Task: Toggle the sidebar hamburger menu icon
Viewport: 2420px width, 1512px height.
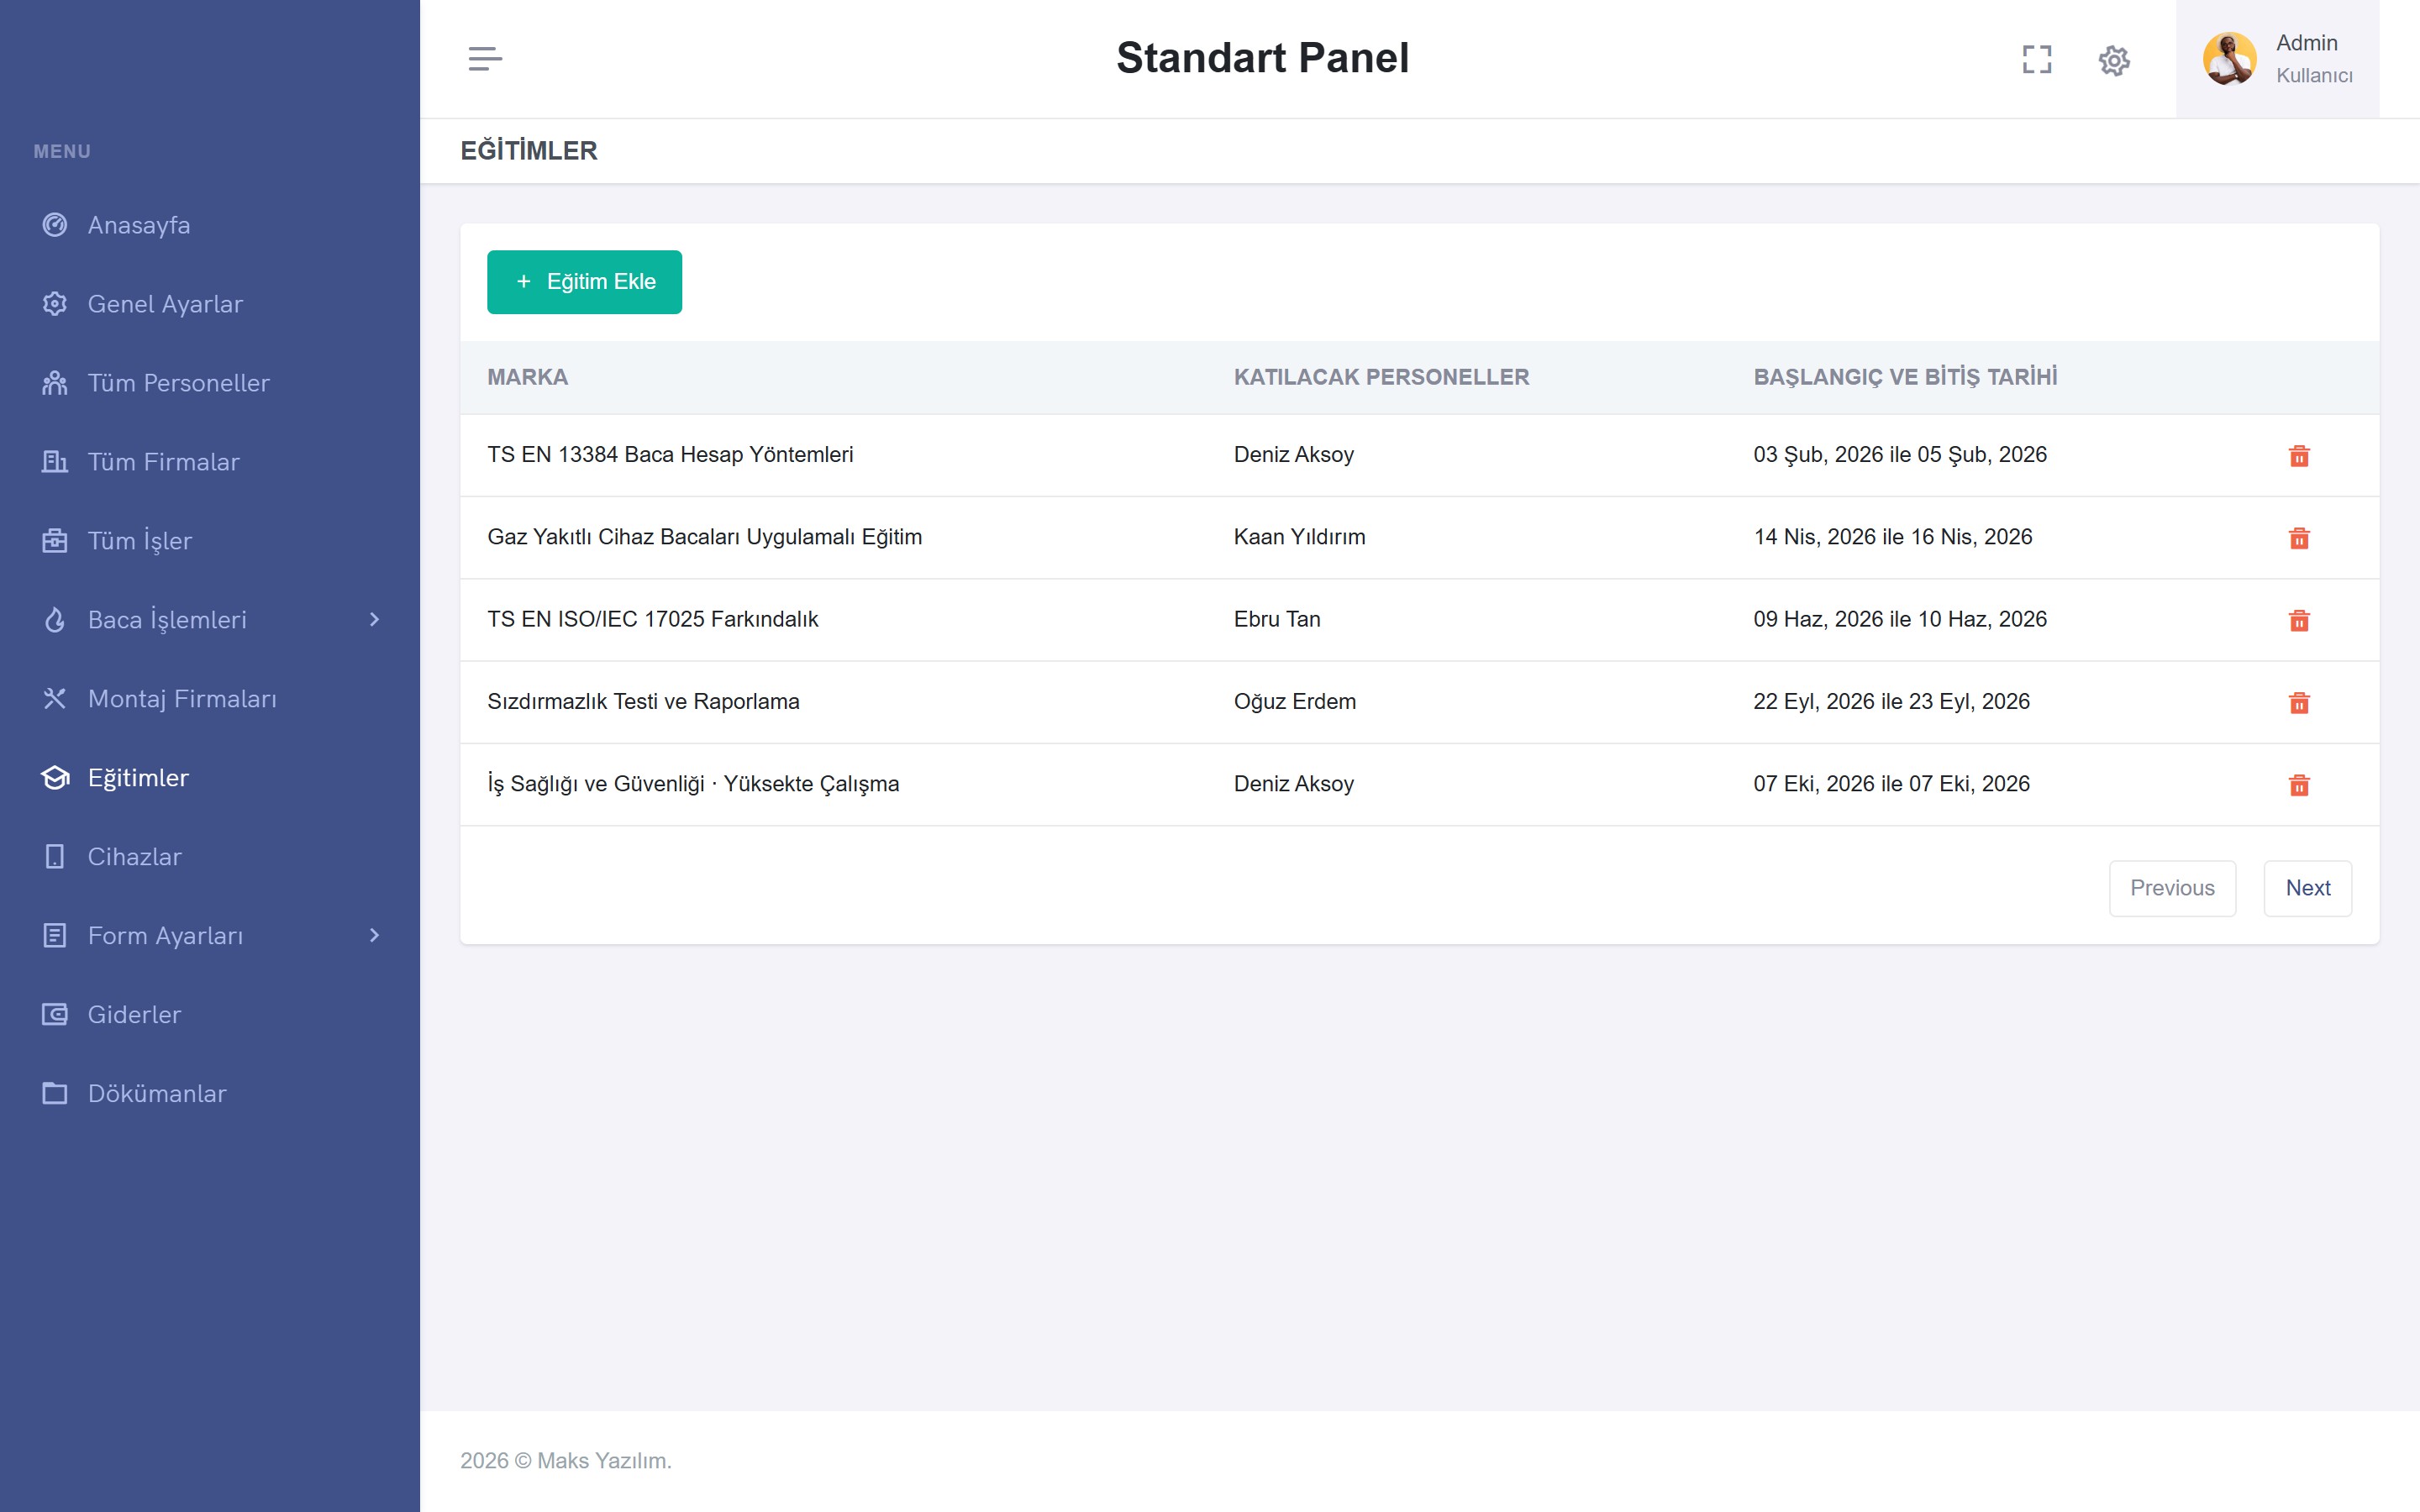Action: 485,59
